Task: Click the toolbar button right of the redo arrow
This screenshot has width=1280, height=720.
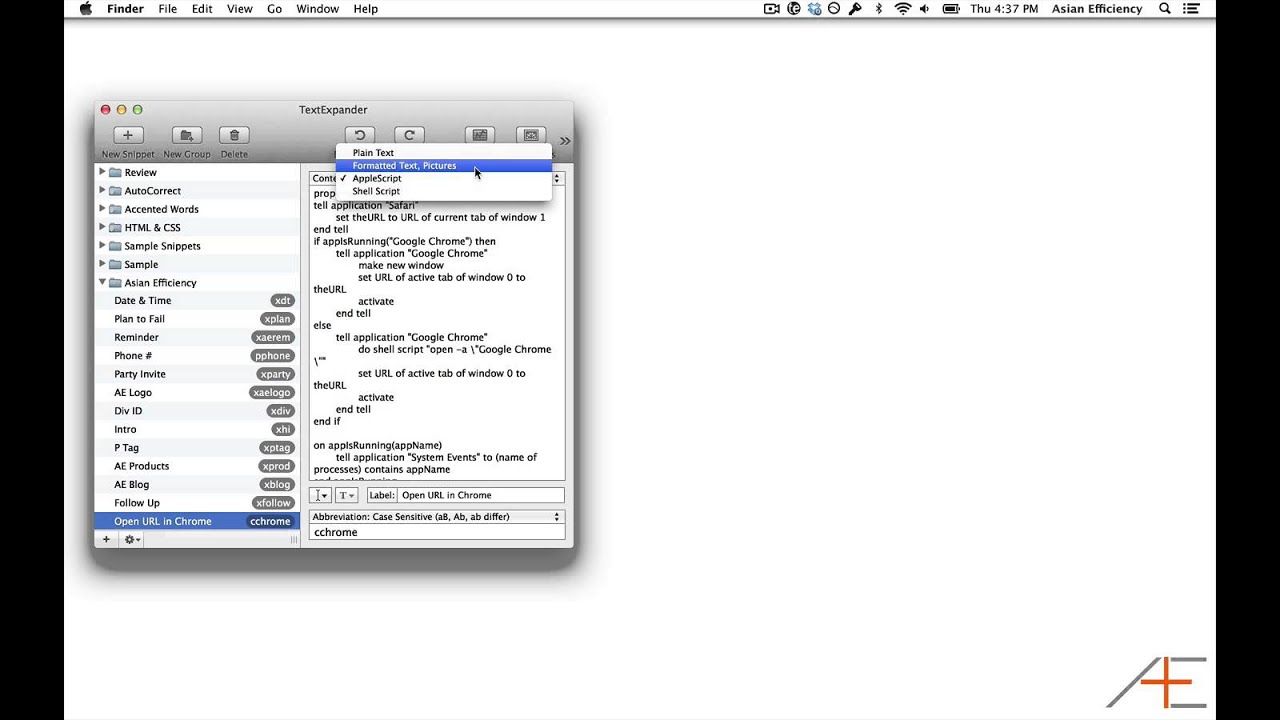Action: pos(480,135)
